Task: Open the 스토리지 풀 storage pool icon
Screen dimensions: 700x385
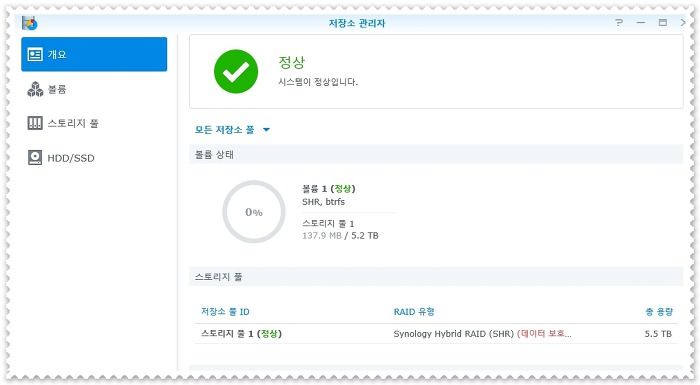Action: [x=35, y=123]
